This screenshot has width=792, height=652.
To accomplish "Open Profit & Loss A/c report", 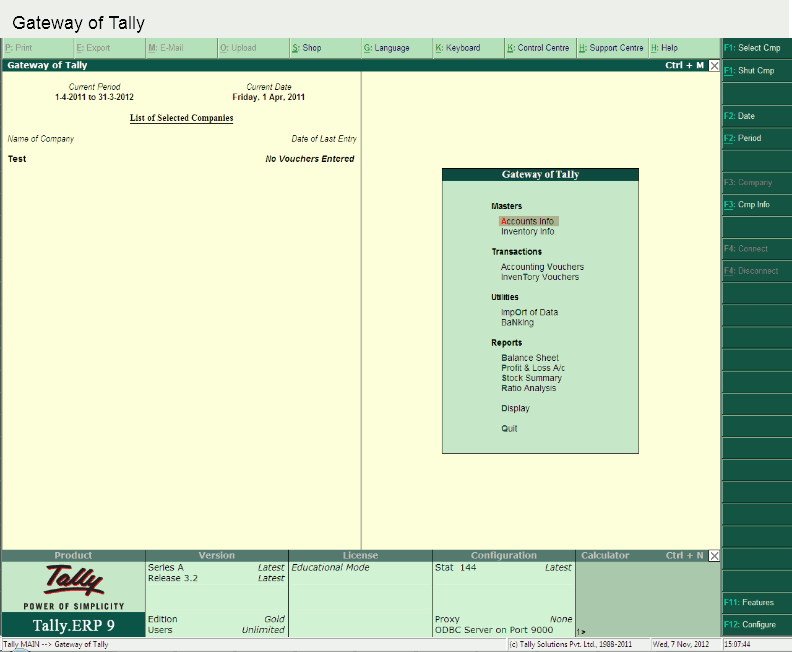I will pyautogui.click(x=533, y=368).
